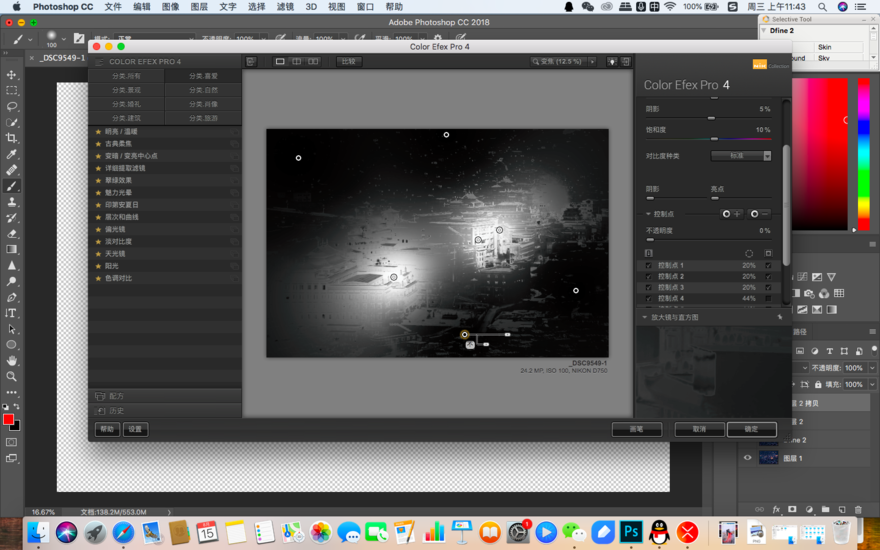Uncheck the left checkbox of 控制点 2
This screenshot has height=550, width=880.
tap(649, 277)
